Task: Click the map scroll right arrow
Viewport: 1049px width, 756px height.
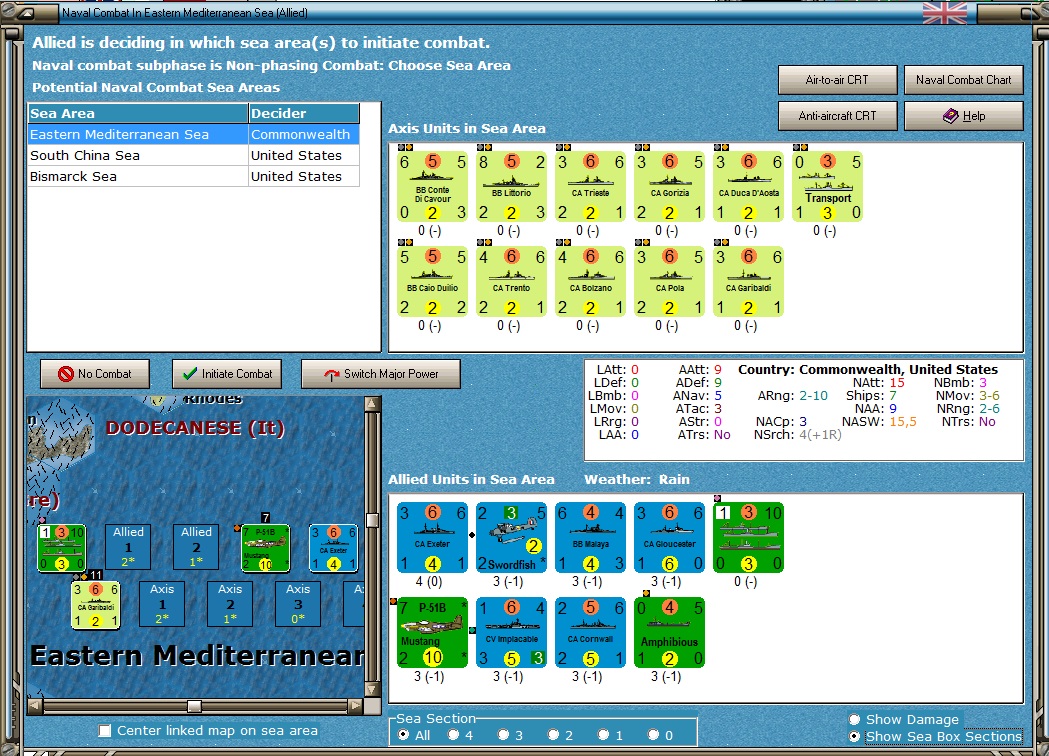Action: coord(356,706)
